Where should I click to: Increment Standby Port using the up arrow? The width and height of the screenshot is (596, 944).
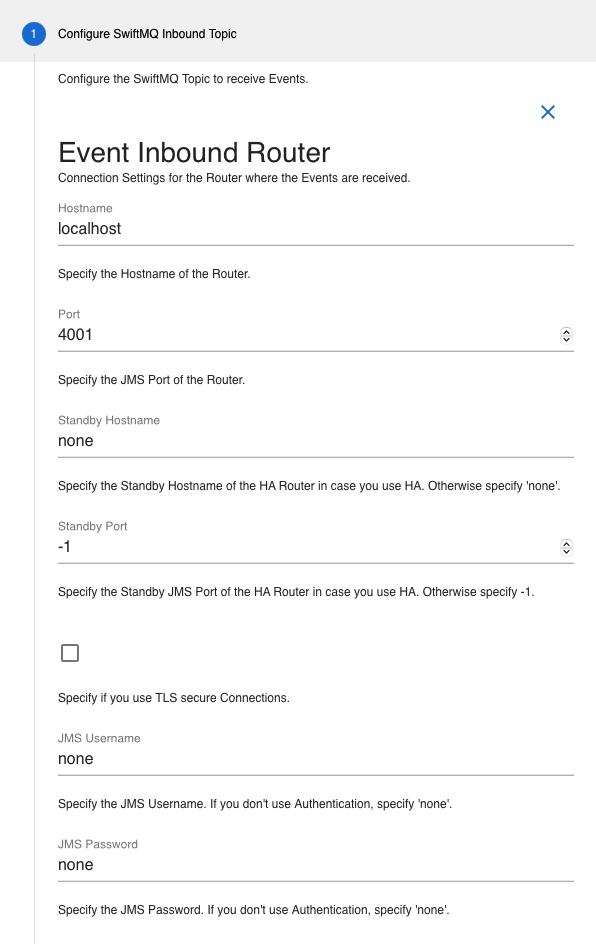[566, 543]
